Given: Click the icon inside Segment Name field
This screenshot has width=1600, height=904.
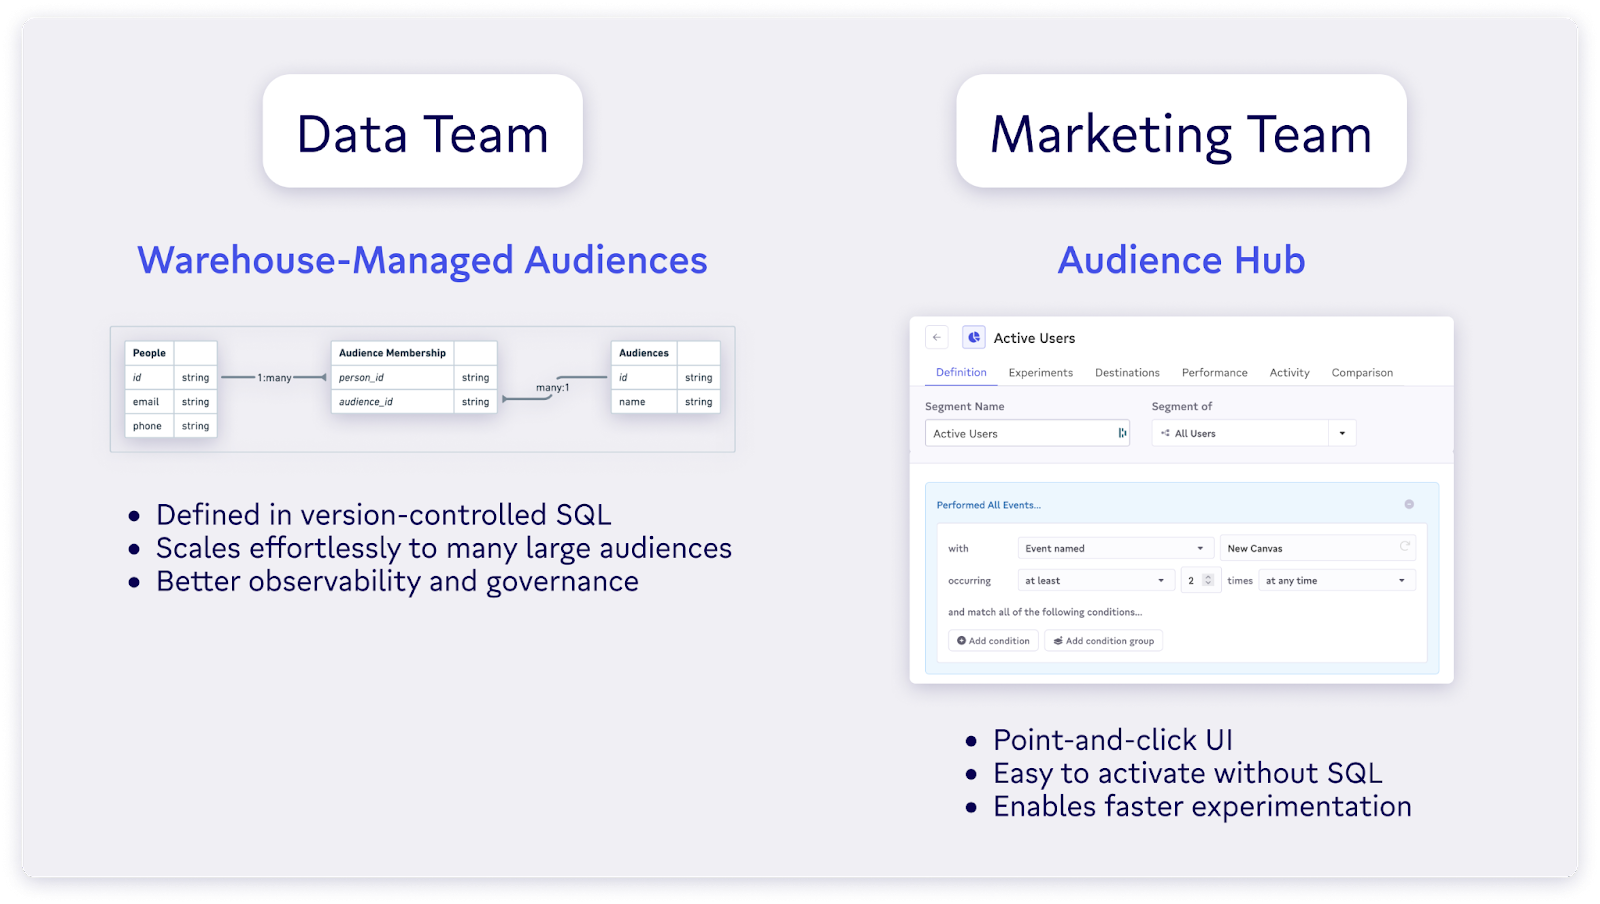Looking at the screenshot, I should tap(1122, 433).
